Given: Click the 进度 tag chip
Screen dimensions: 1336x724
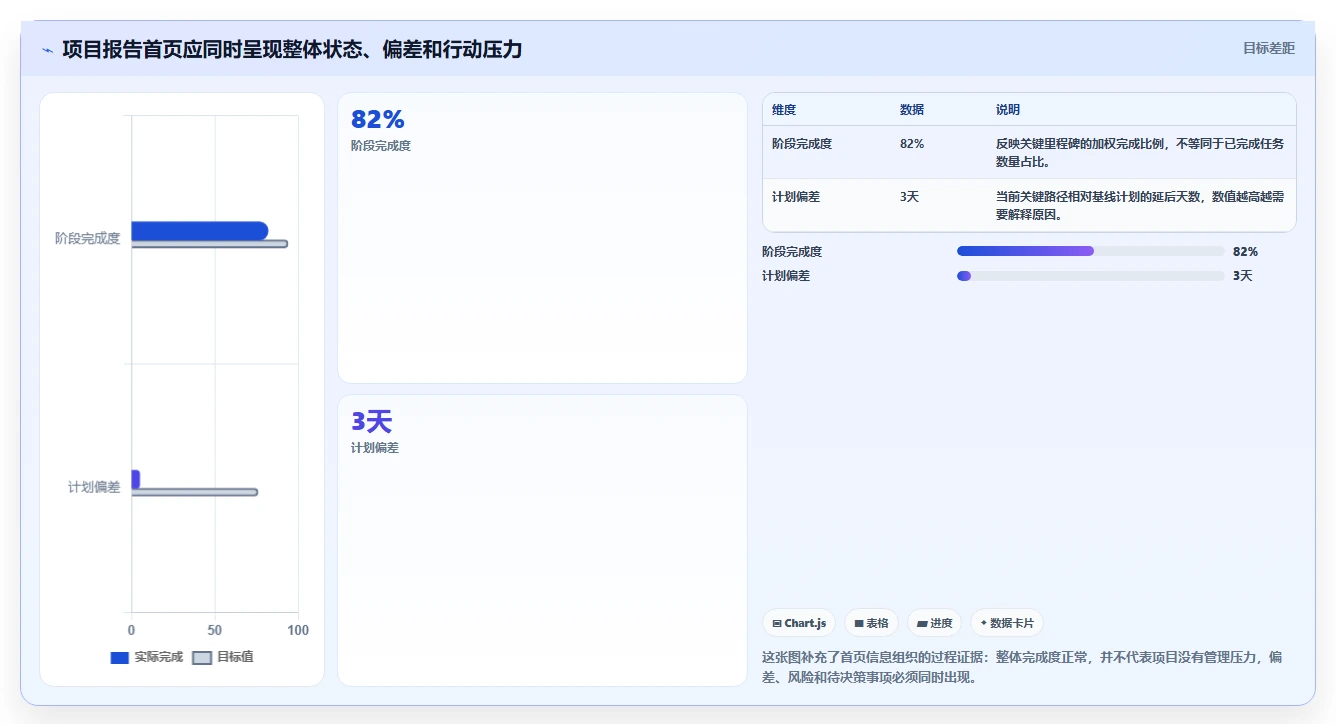Looking at the screenshot, I should click(934, 623).
